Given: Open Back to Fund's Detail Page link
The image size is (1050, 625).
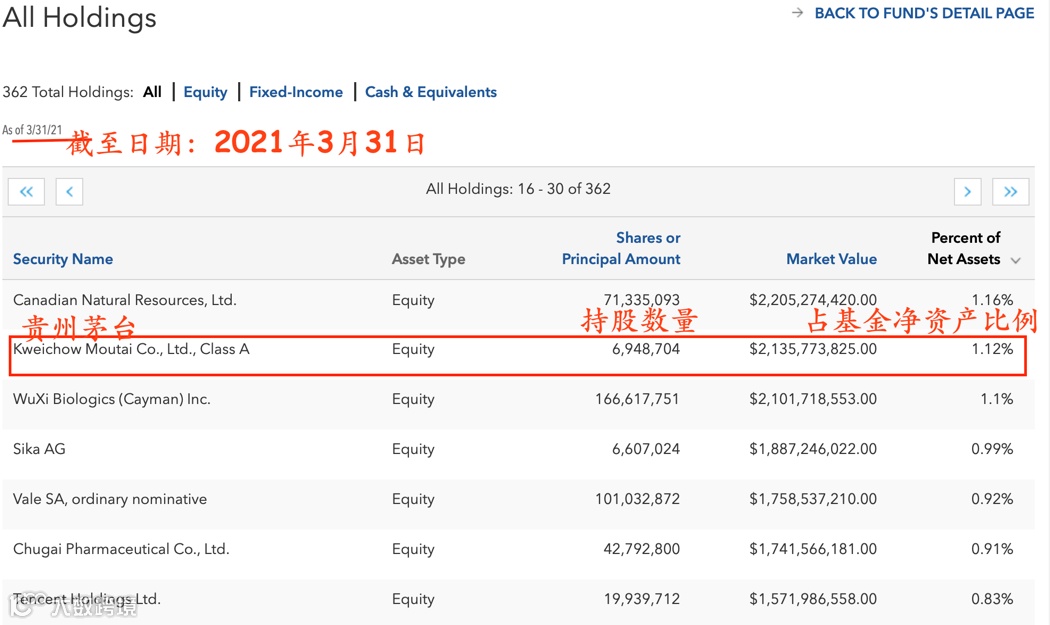Looking at the screenshot, I should click(x=924, y=13).
